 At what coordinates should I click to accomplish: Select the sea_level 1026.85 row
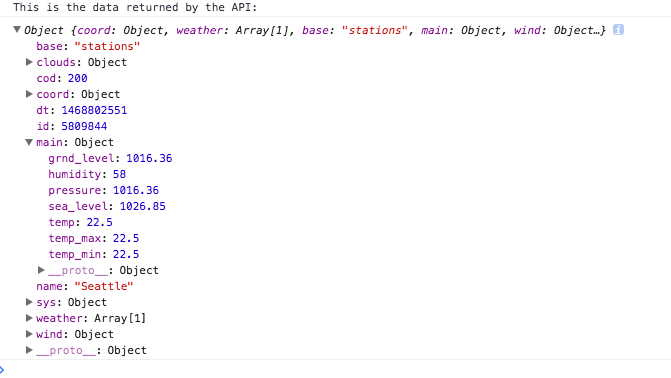tap(107, 206)
